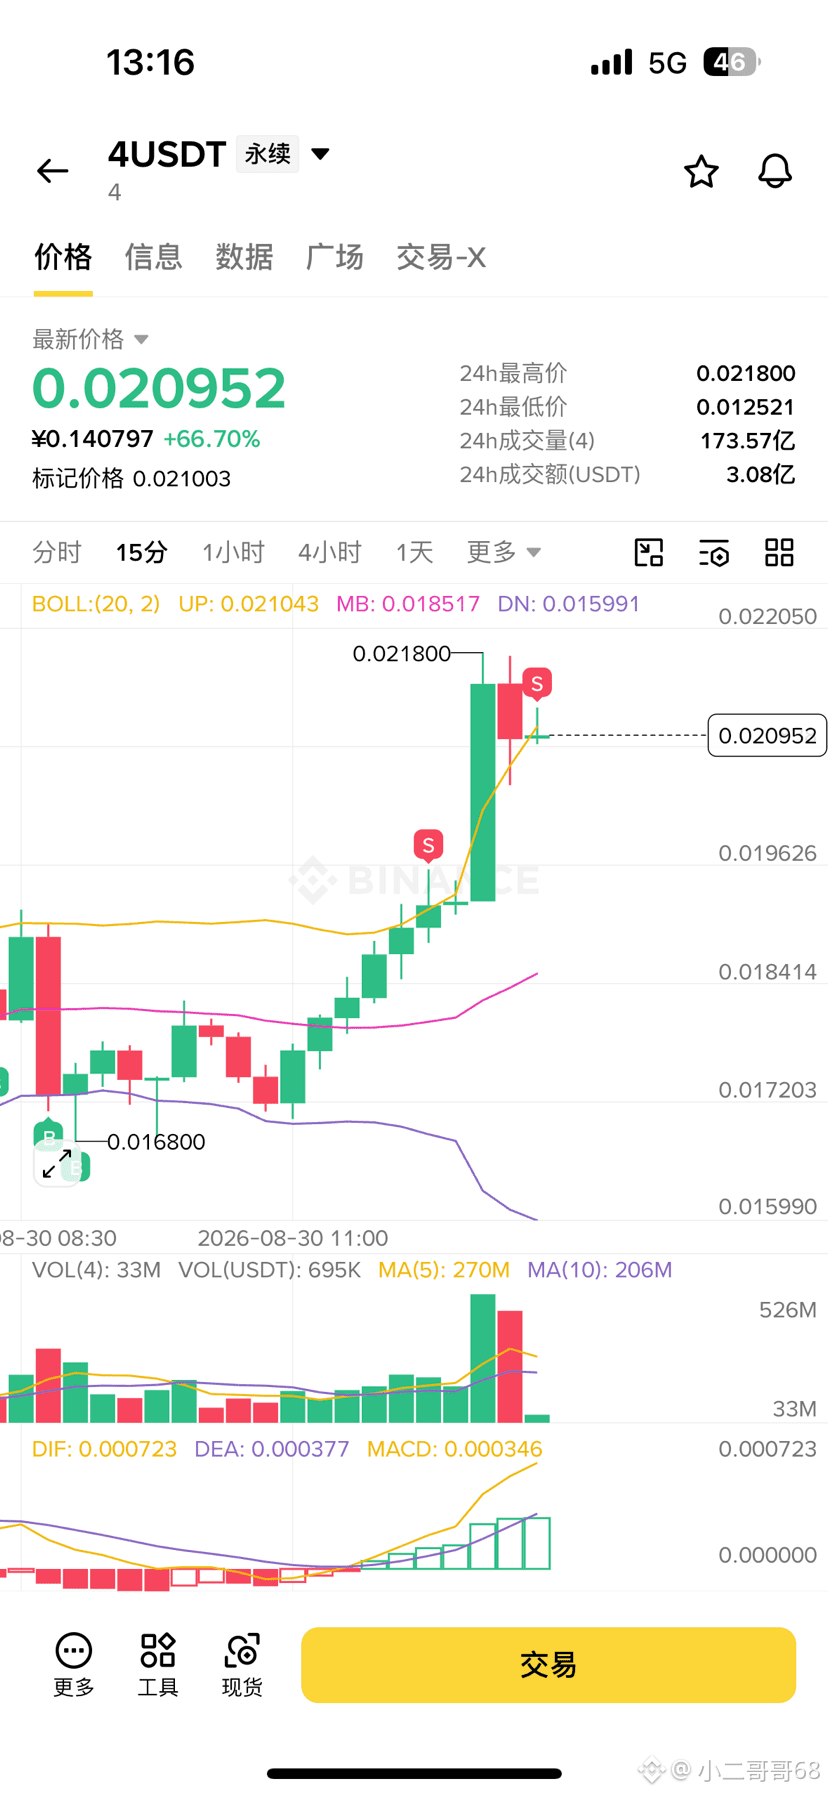This screenshot has width=828, height=1796.
Task: Open price alerts with the bell icon
Action: point(775,171)
